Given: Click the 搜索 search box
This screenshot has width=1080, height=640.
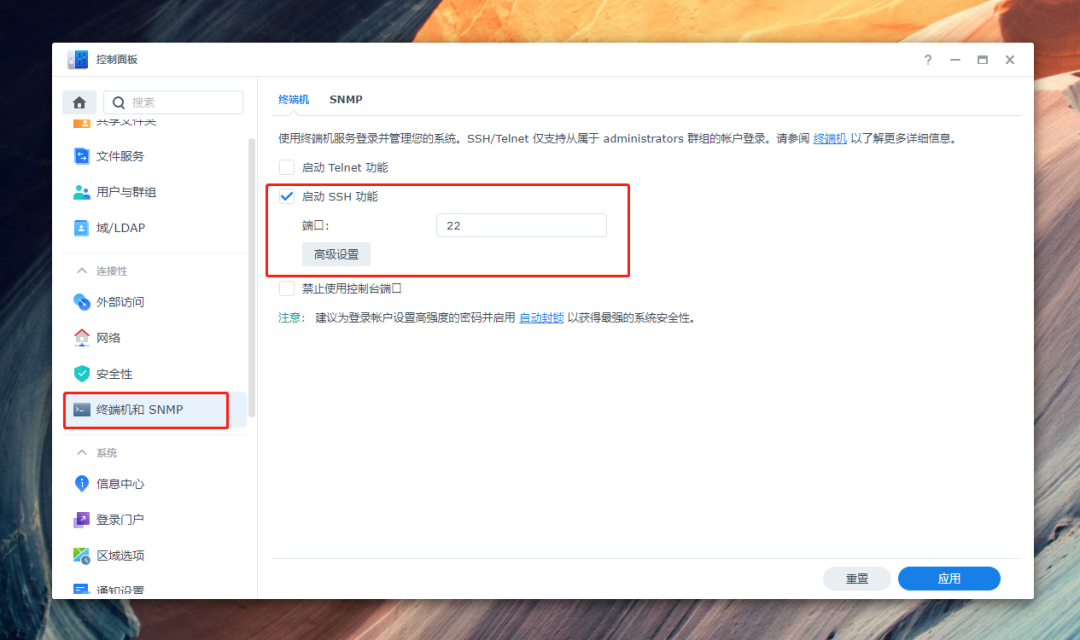Looking at the screenshot, I should click(x=173, y=103).
